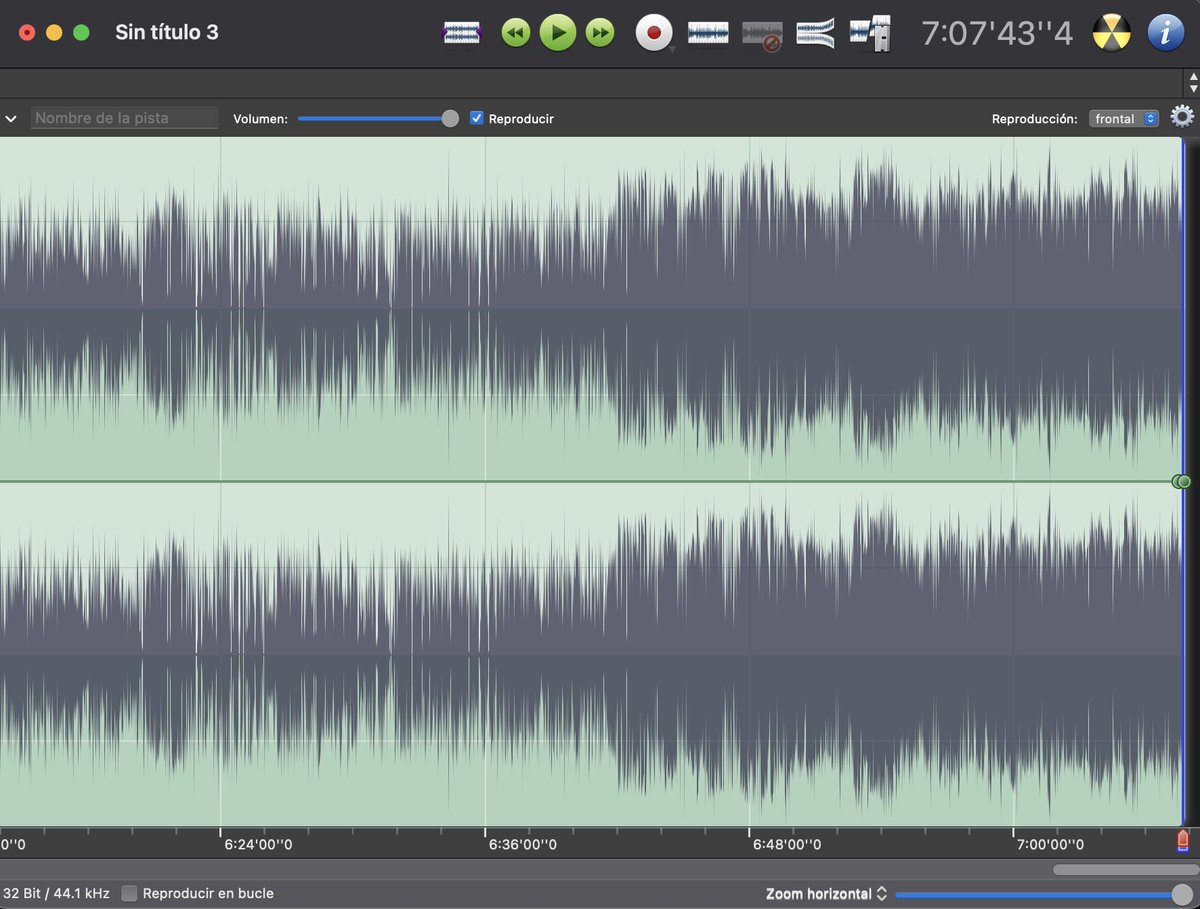Open the Reproducción frontal dropdown

click(1124, 118)
